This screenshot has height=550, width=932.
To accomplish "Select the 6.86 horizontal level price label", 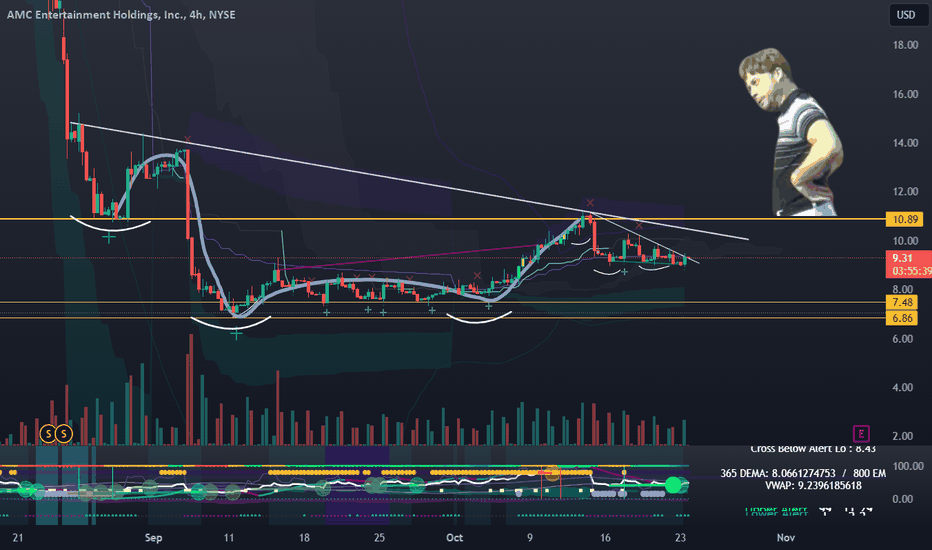I will coord(902,318).
